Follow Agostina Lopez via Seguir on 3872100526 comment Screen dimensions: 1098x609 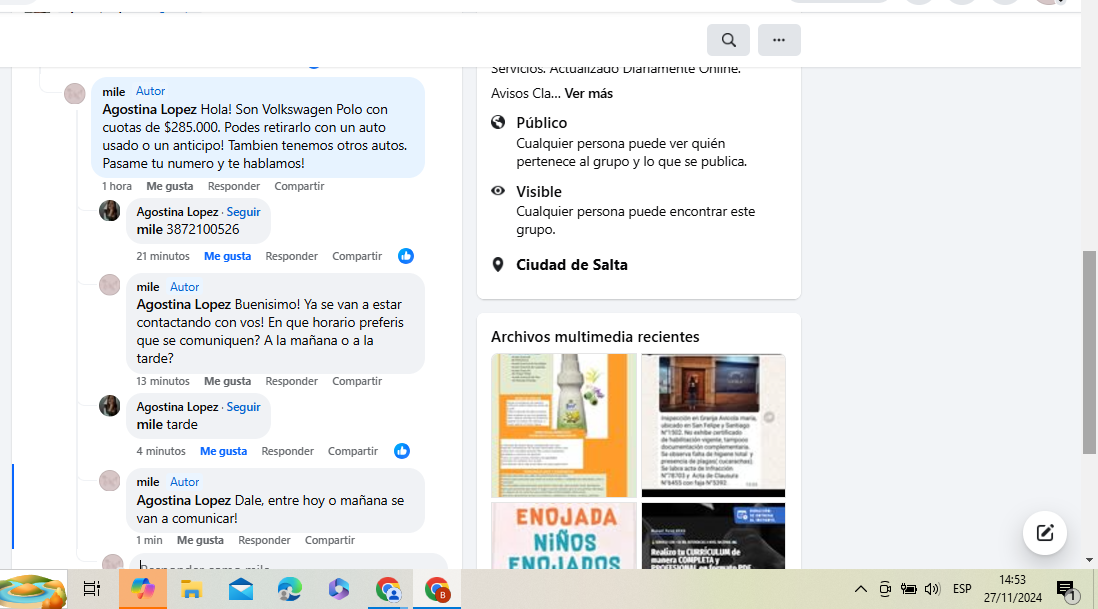243,211
